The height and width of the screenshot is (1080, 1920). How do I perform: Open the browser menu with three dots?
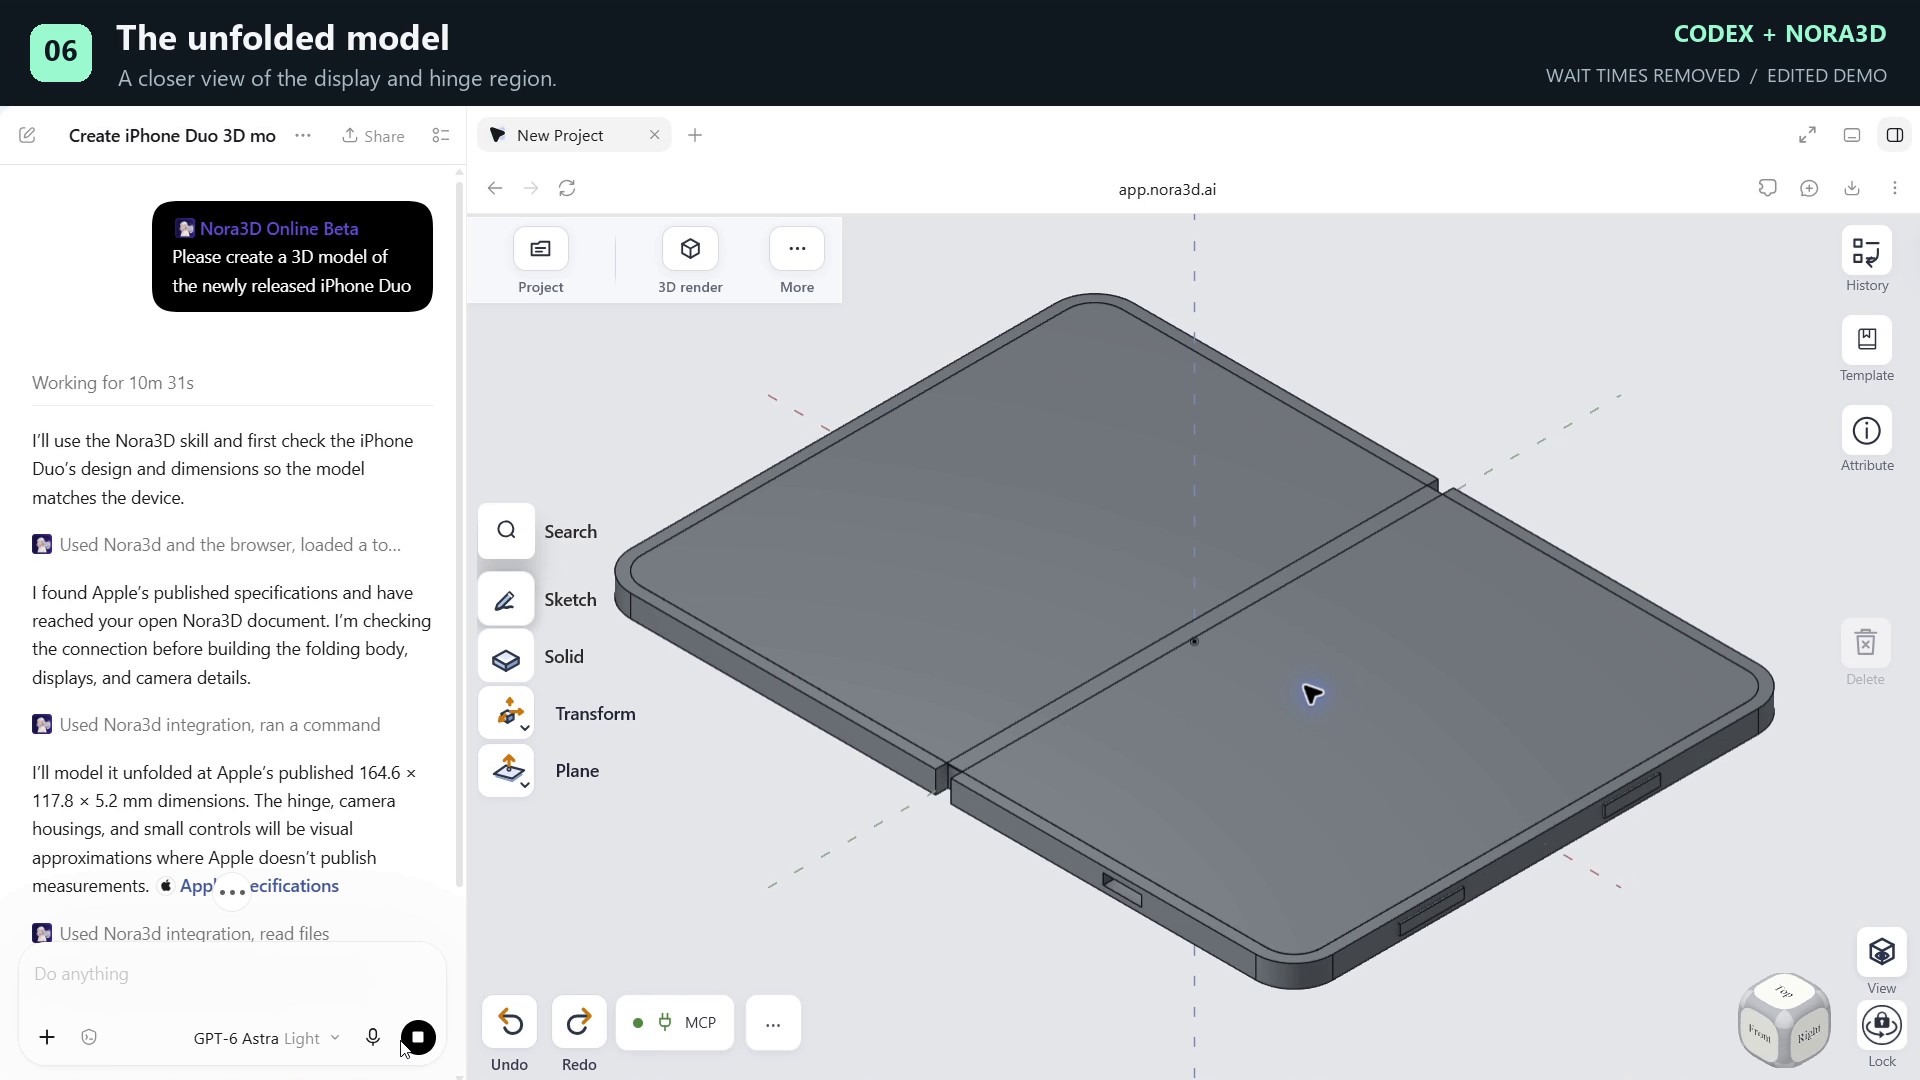pos(1895,188)
